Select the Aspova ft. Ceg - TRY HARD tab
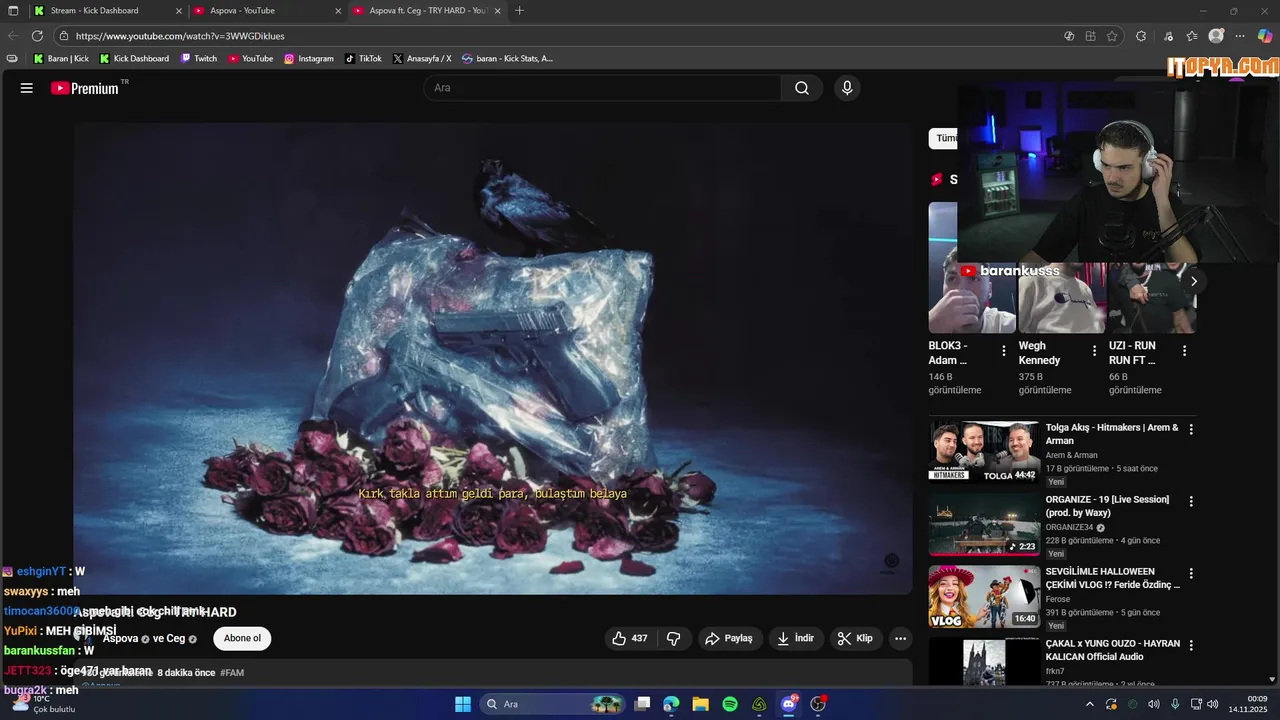Image resolution: width=1280 pixels, height=720 pixels. point(427,11)
